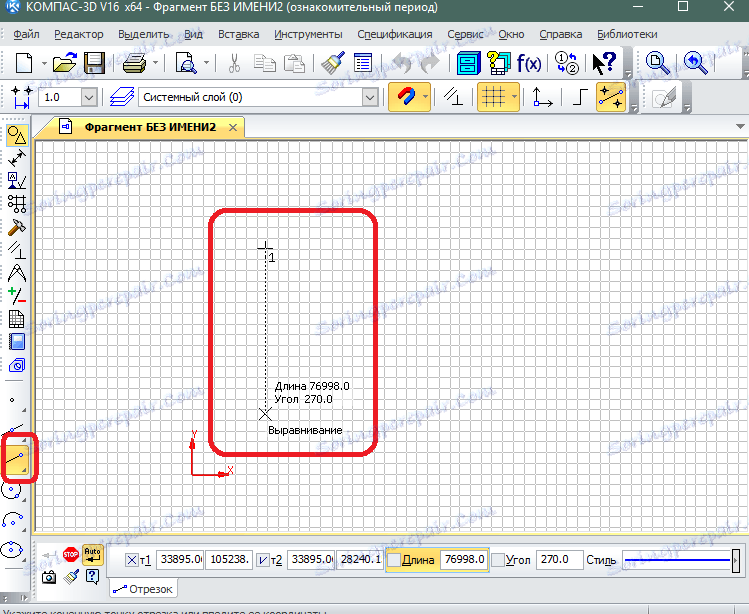Open the line style dropdown arrow
This screenshot has height=614, width=749.
pos(736,560)
